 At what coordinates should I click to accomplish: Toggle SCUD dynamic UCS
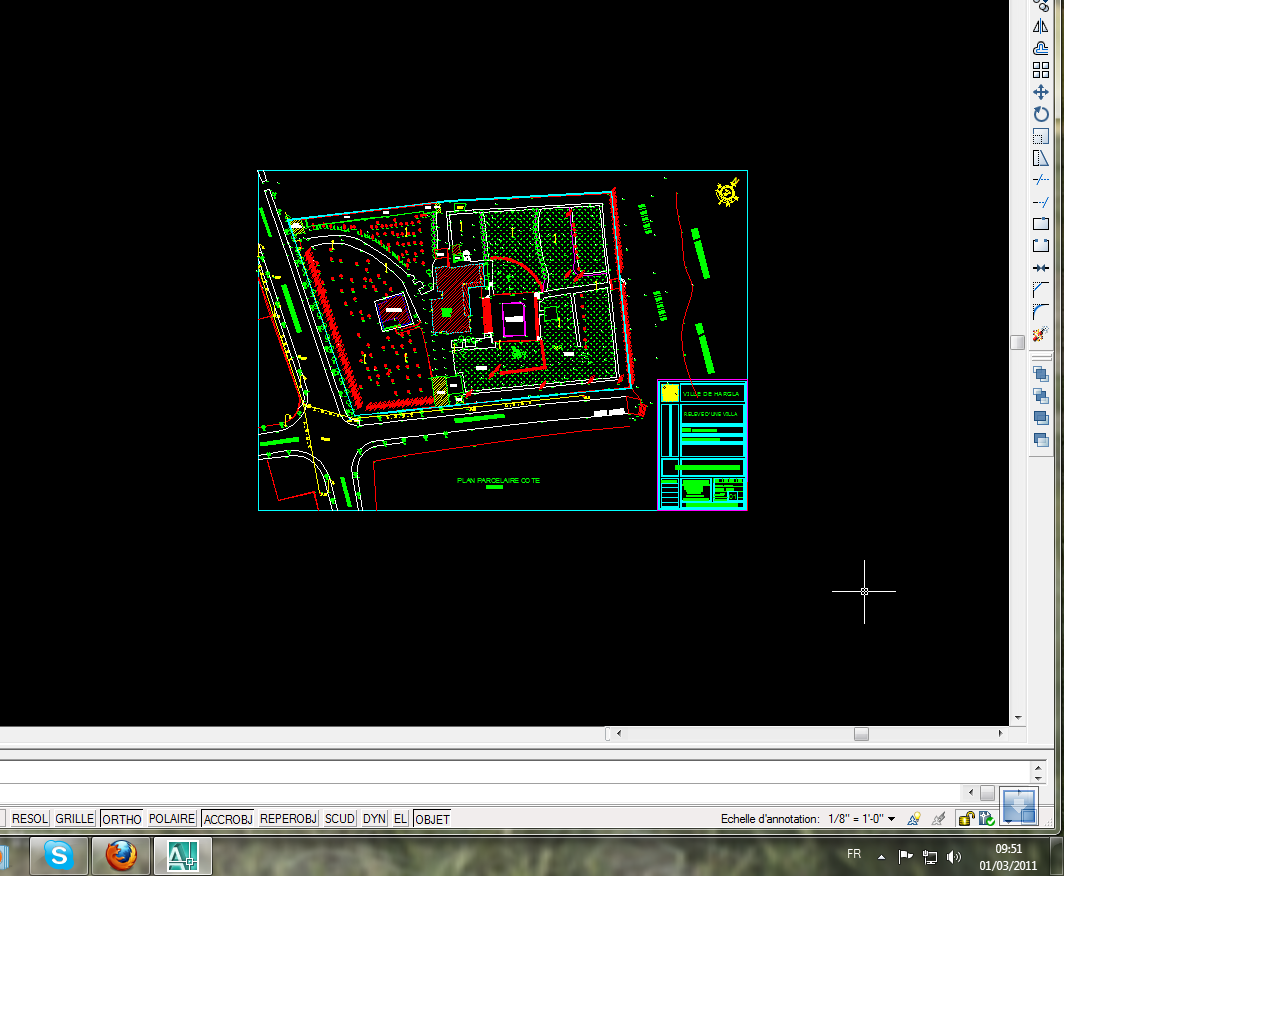pyautogui.click(x=340, y=819)
